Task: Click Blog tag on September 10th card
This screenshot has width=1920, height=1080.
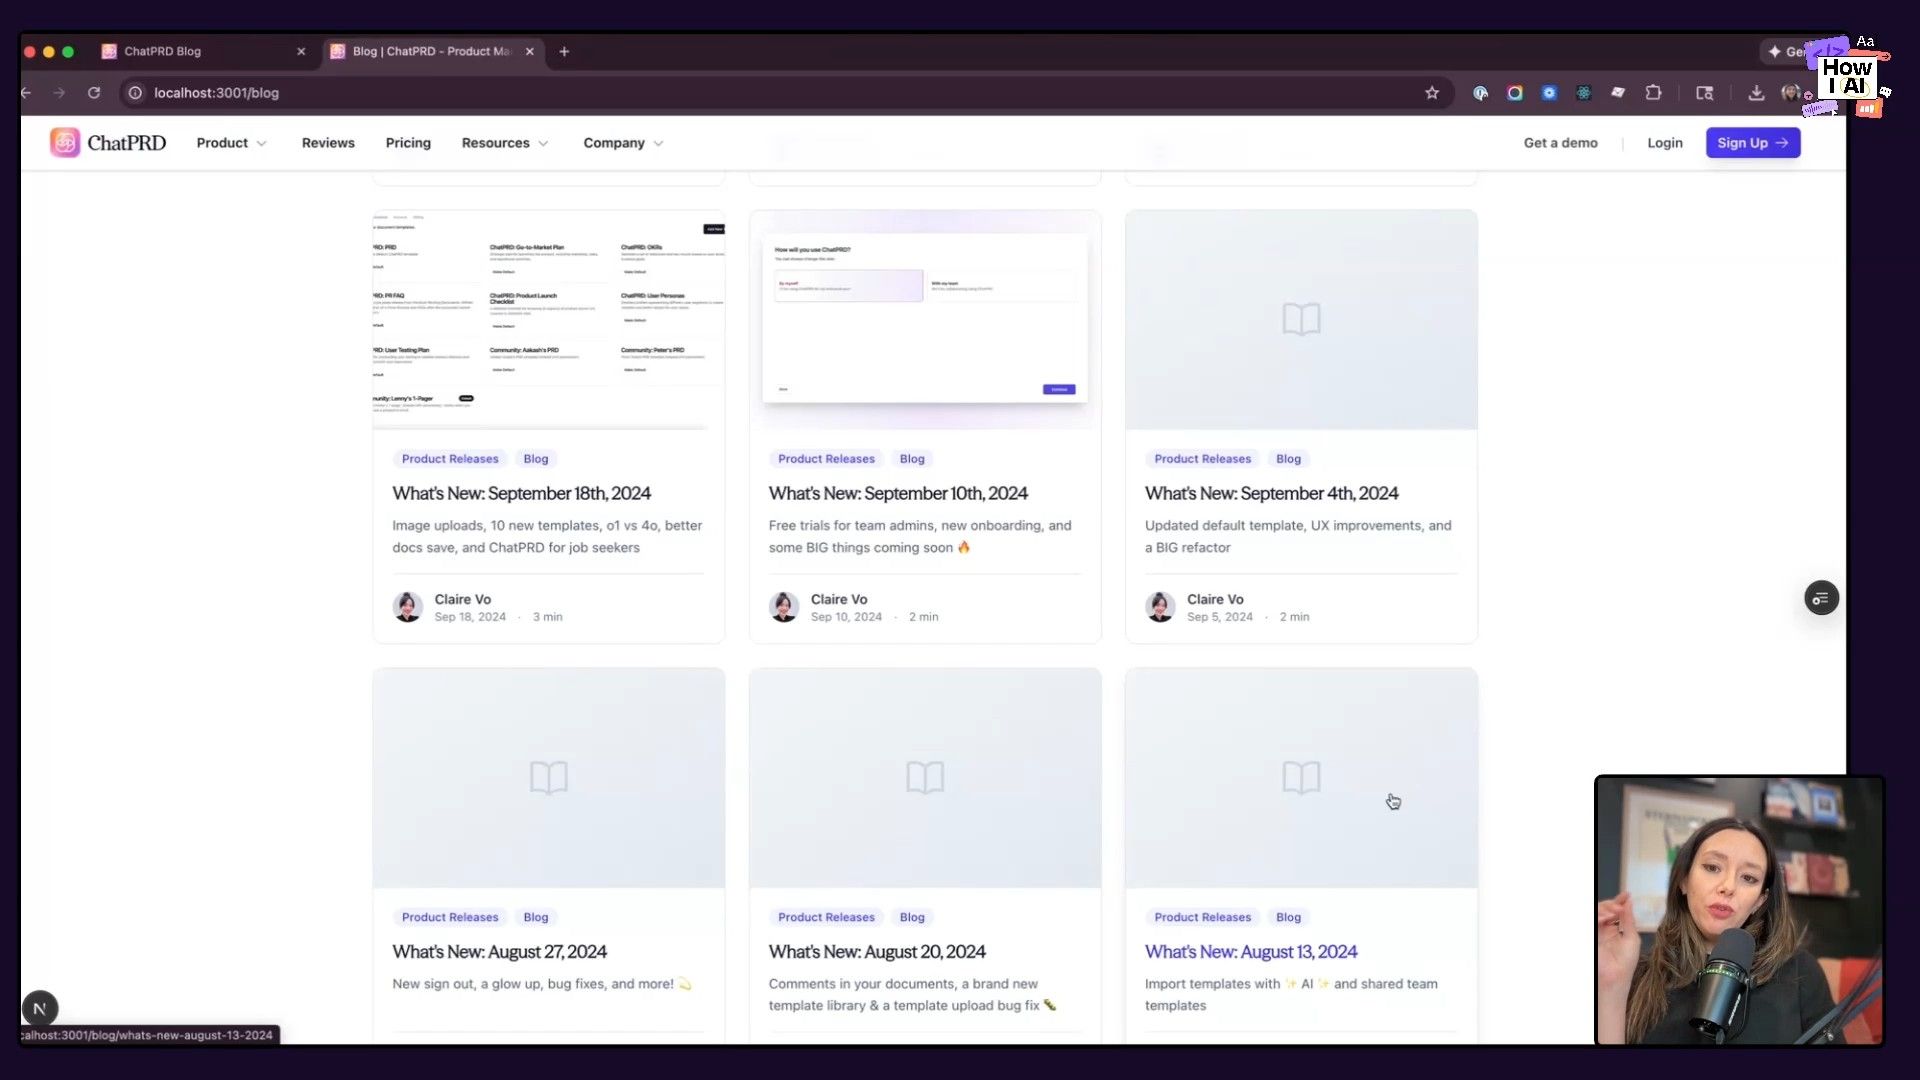Action: click(912, 459)
